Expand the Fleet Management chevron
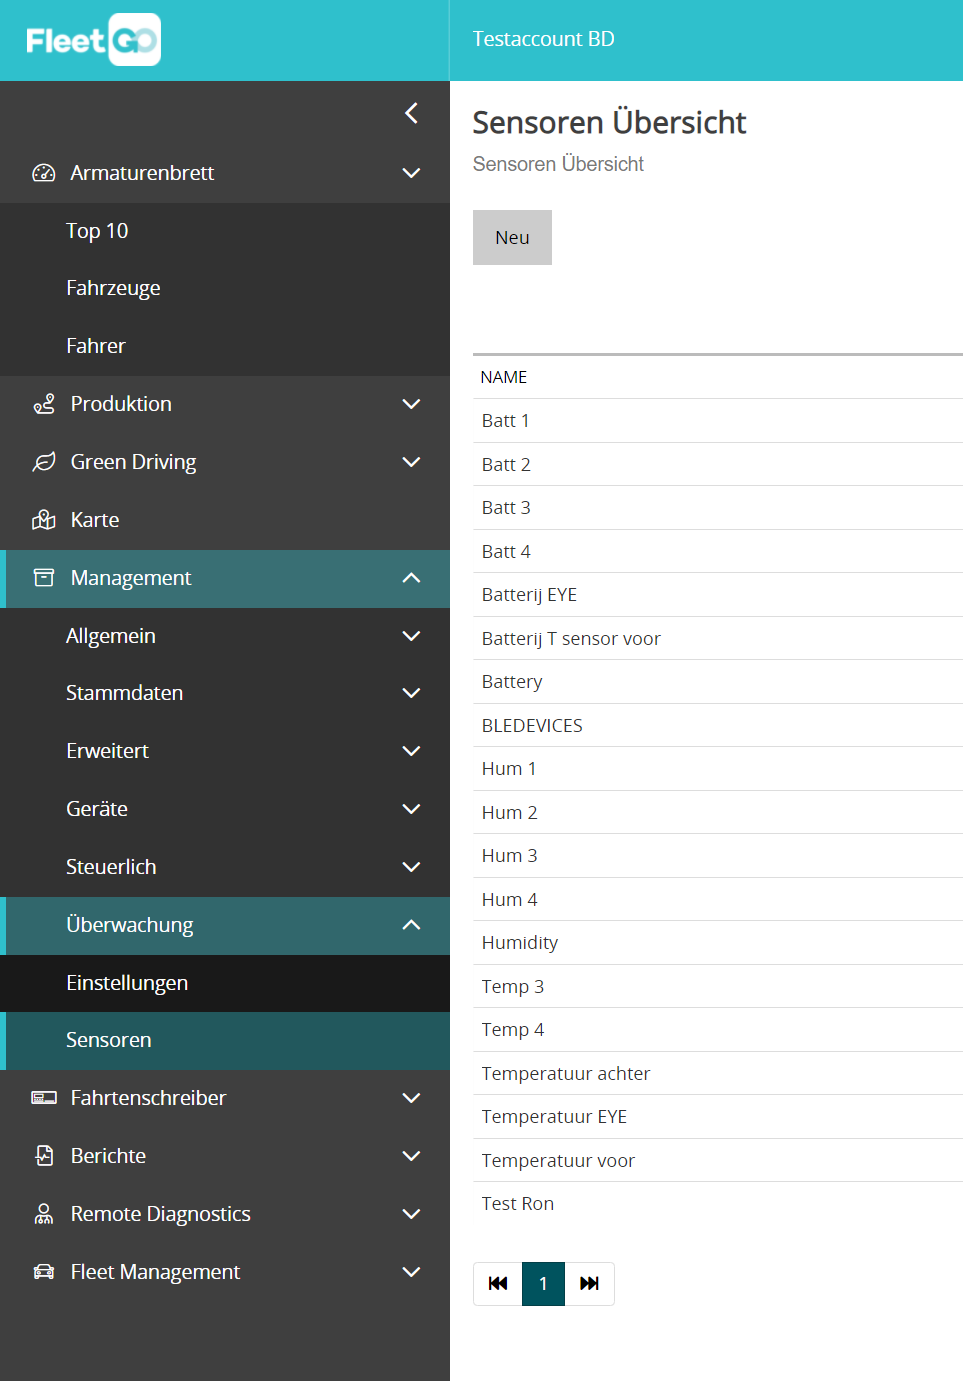The width and height of the screenshot is (963, 1381). click(x=411, y=1272)
